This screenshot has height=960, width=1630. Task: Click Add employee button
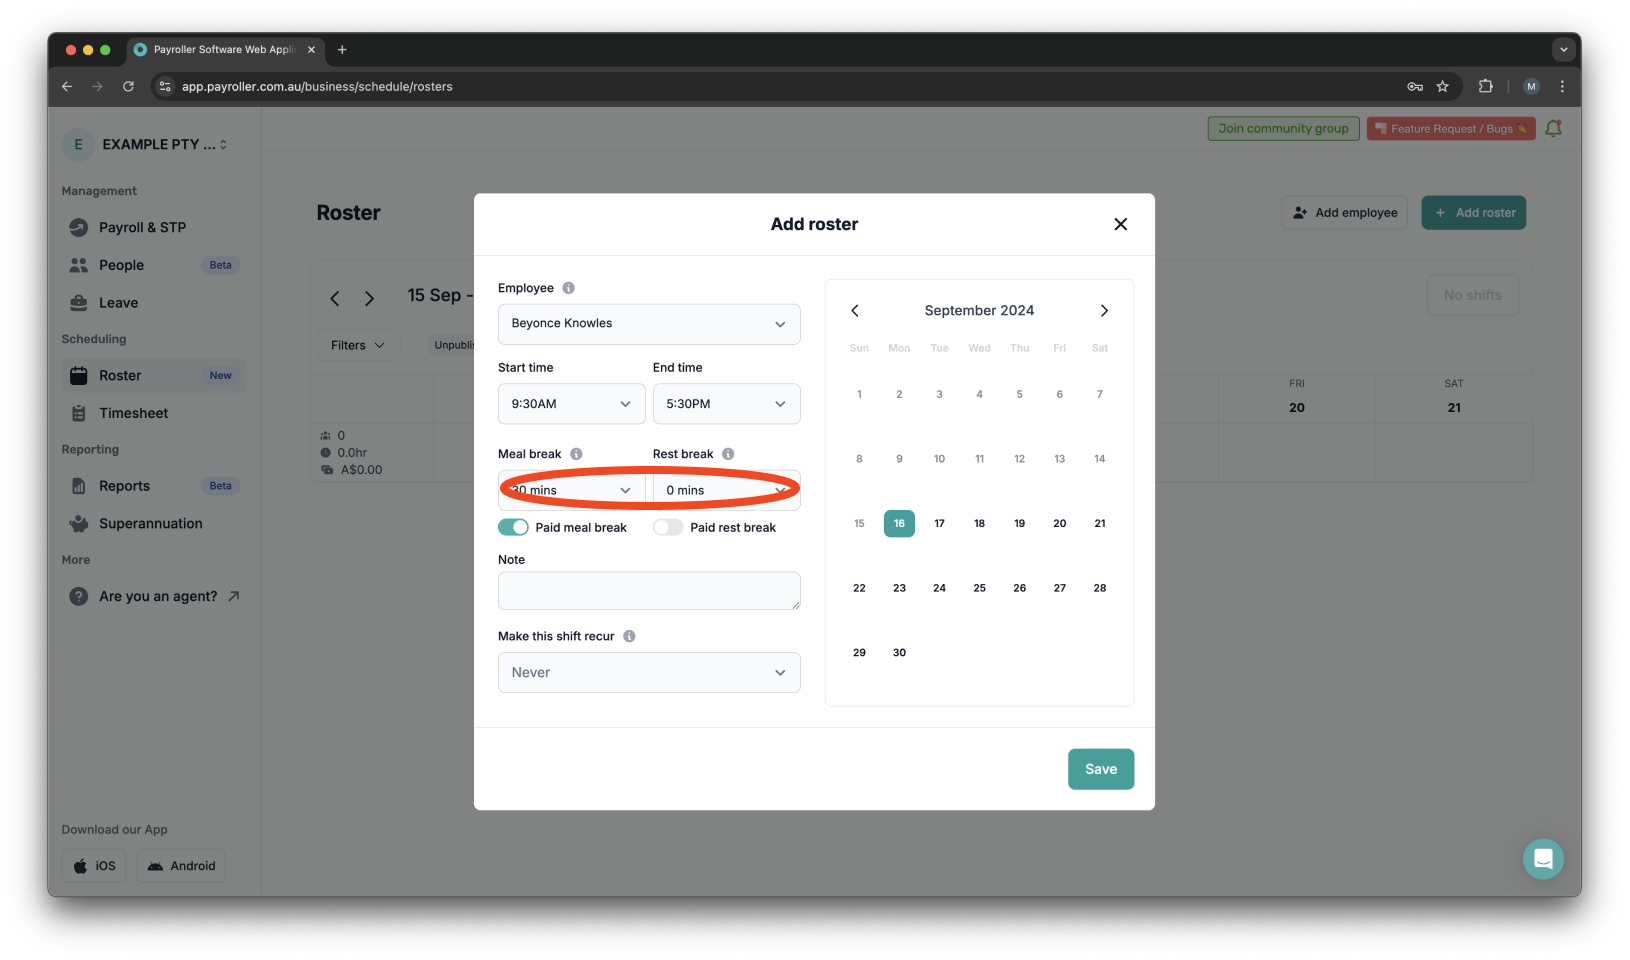(x=1344, y=213)
